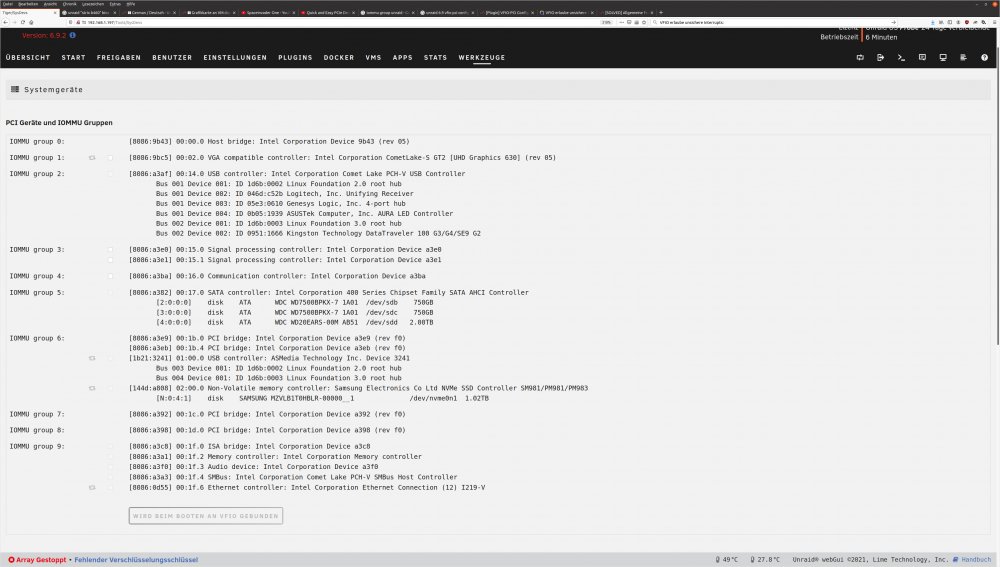
Task: Click the IOMMU group 7 label
Action: 37,415
